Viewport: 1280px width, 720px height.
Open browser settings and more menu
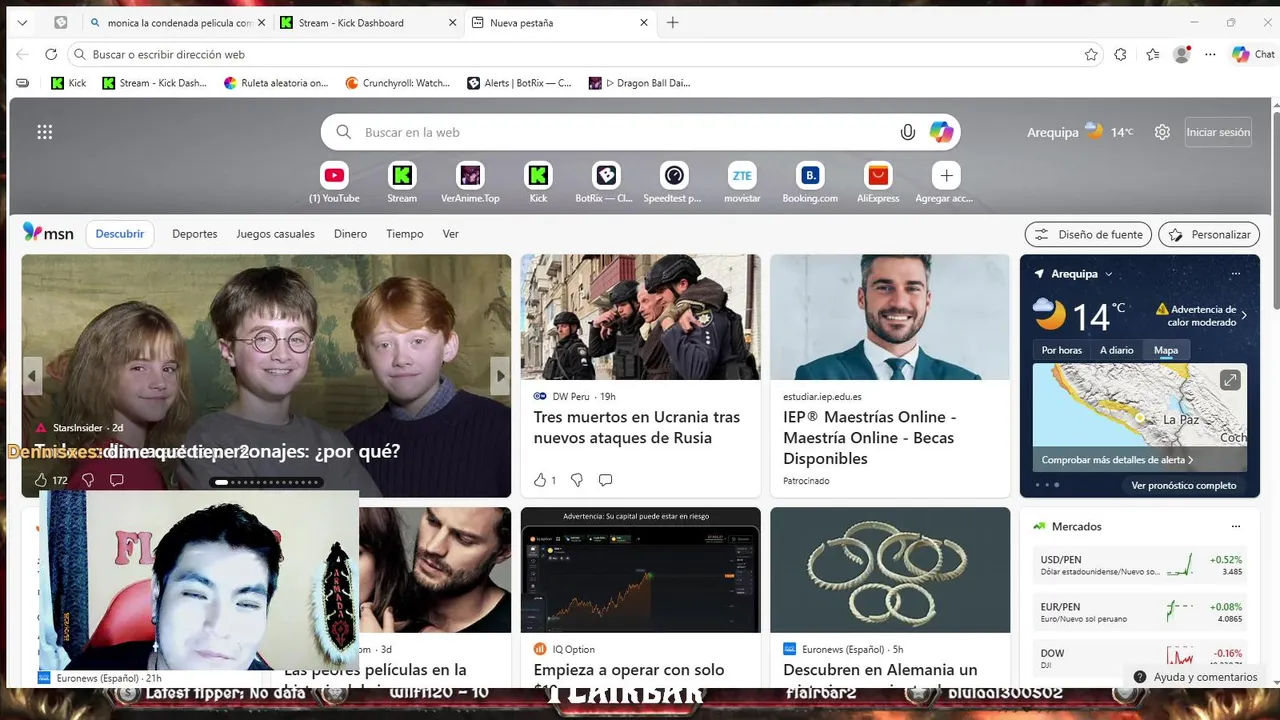[x=1210, y=54]
